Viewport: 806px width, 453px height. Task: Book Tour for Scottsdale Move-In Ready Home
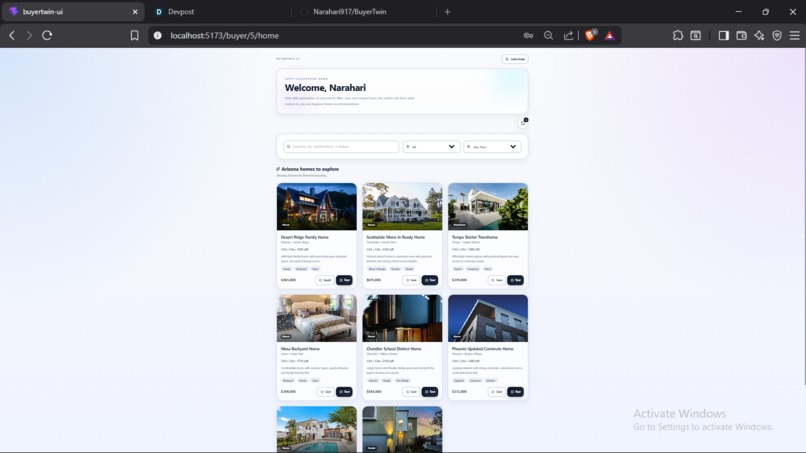430,280
